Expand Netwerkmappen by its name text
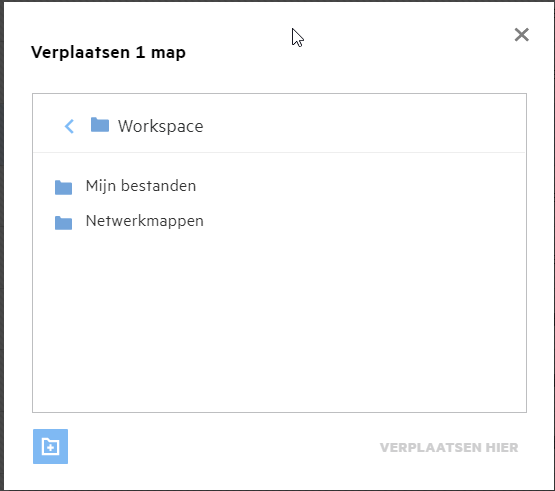 point(144,222)
